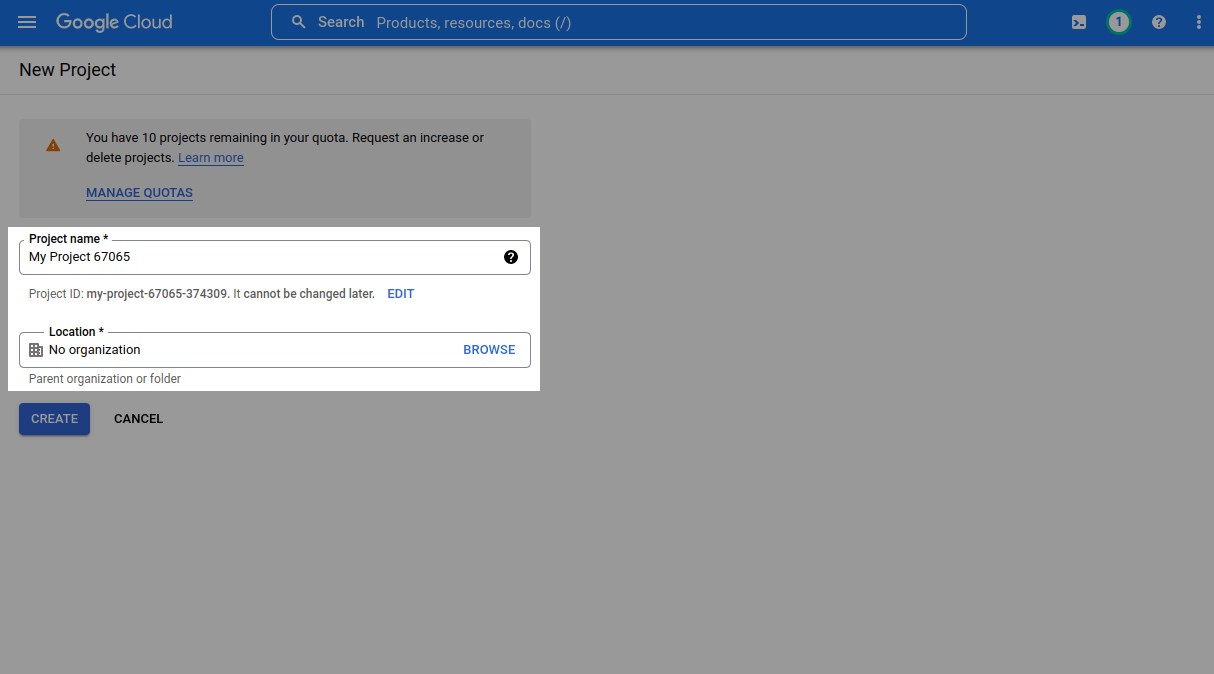
Task: Cancel the new project creation
Action: pos(138,419)
